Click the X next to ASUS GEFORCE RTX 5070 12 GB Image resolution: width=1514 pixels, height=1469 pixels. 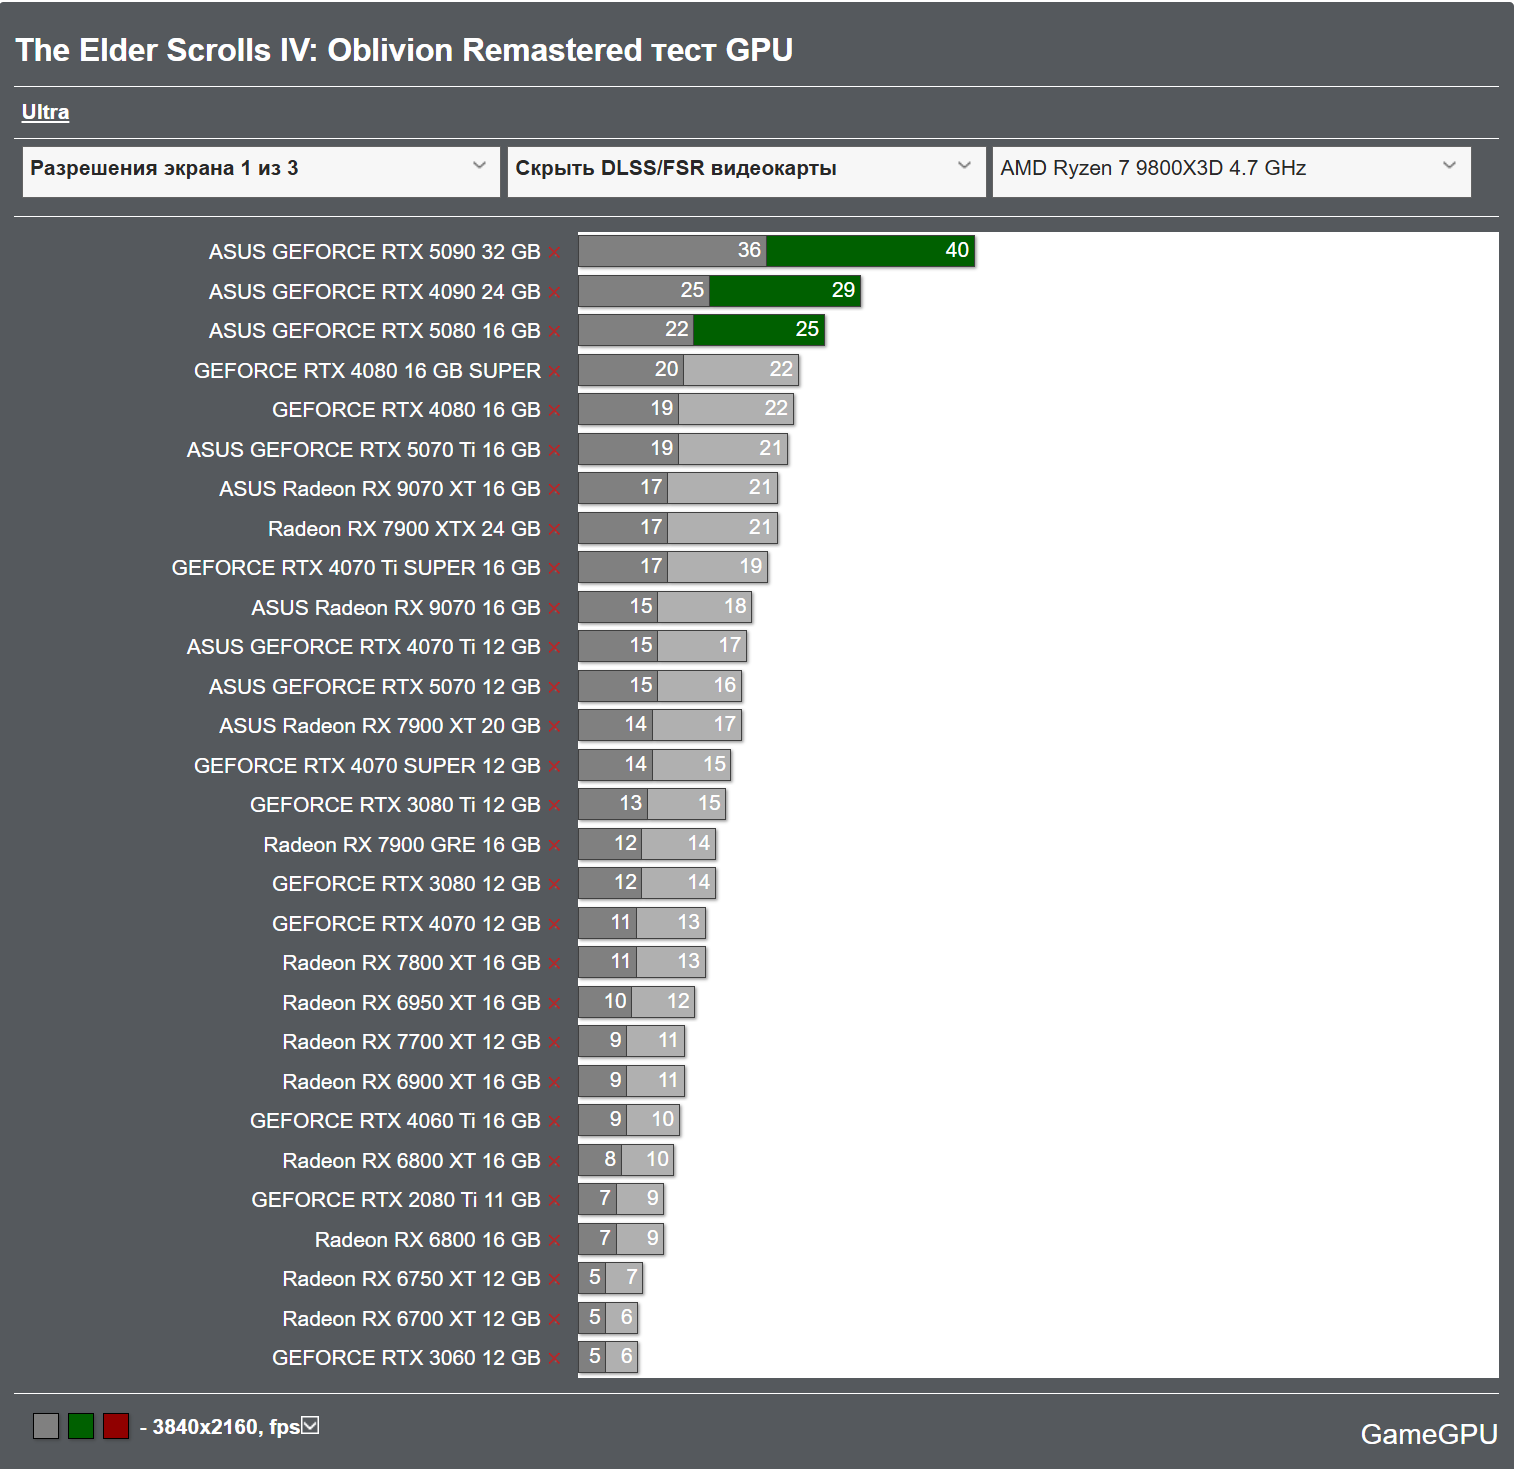554,688
